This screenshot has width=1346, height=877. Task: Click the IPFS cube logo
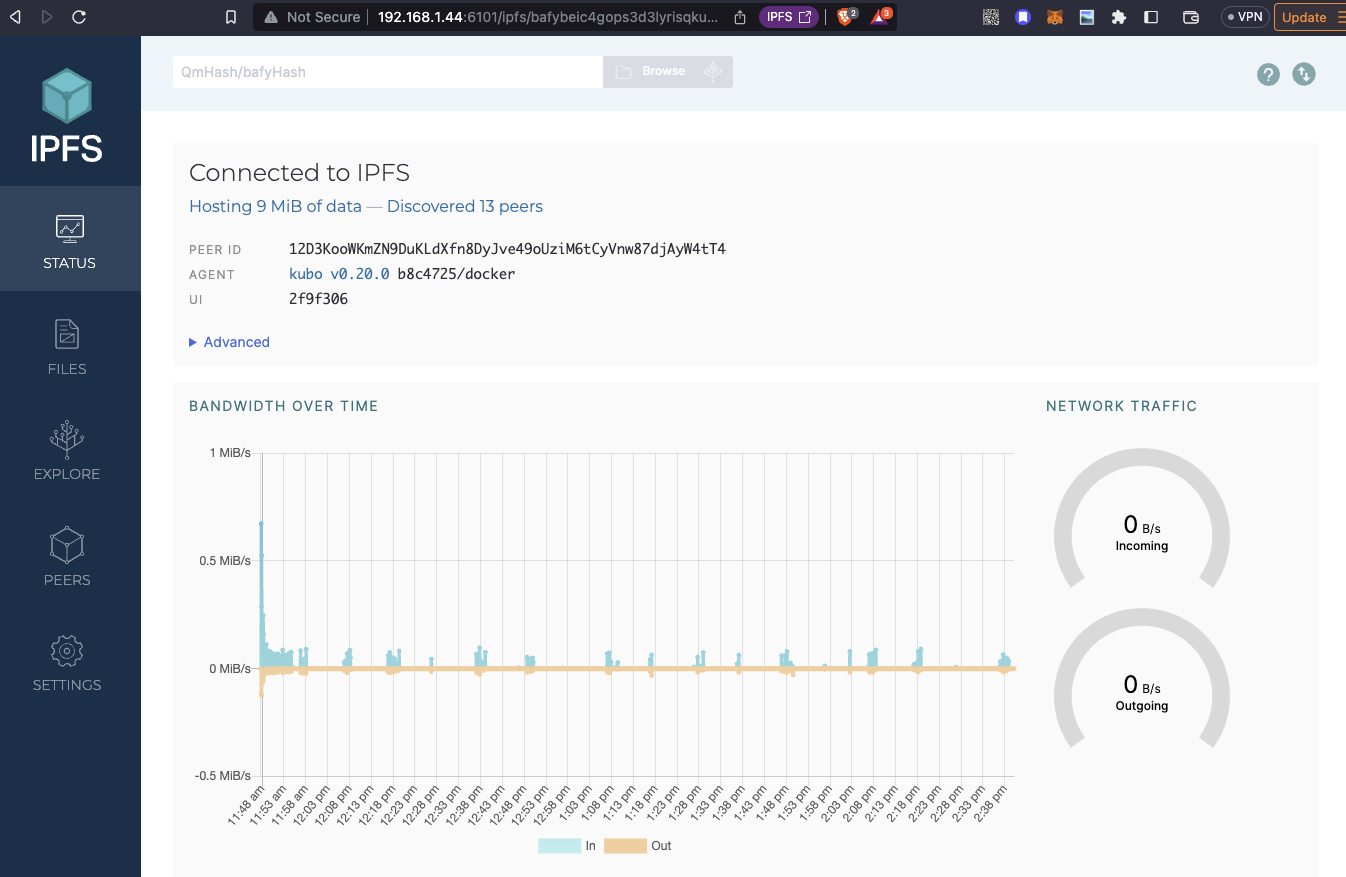pyautogui.click(x=67, y=98)
